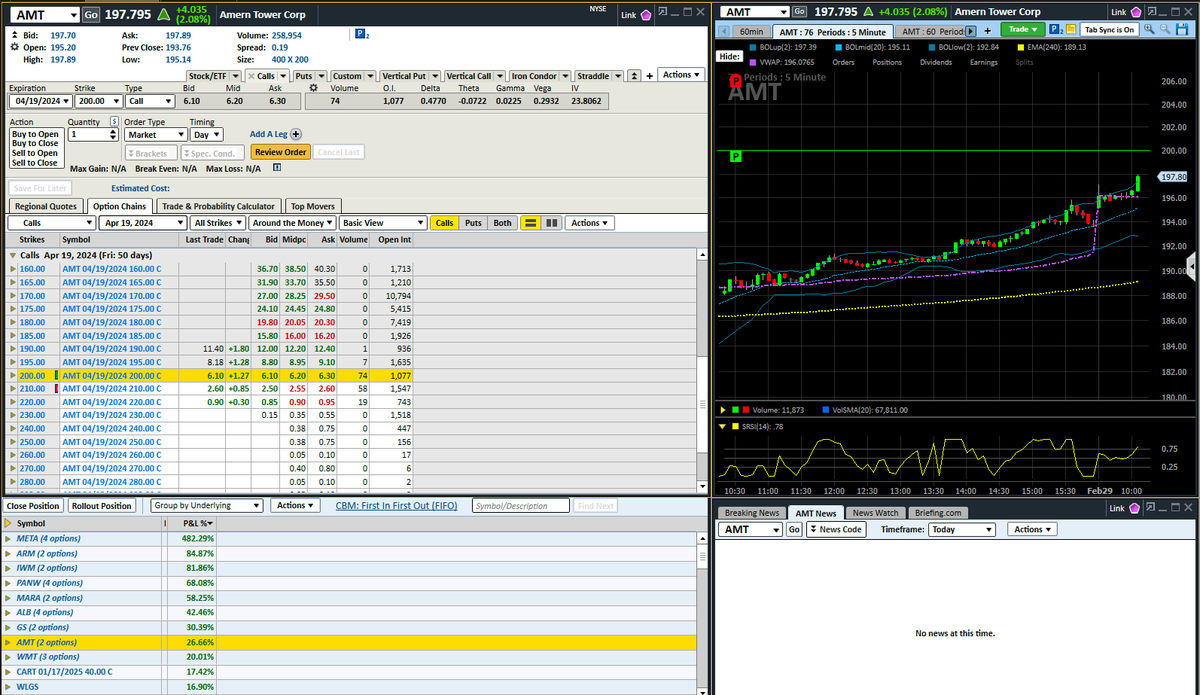Click the settings gear left of Volume header
This screenshot has width=1200, height=695.
click(313, 88)
